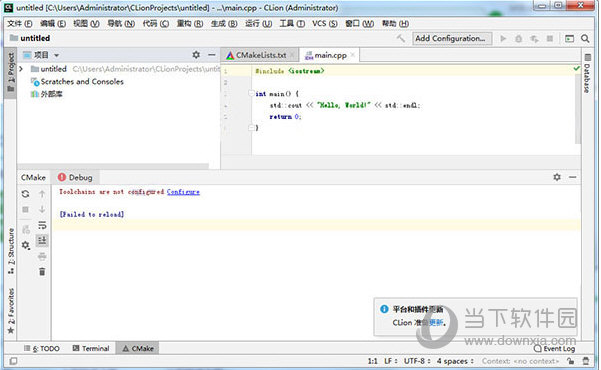Open the 编辑 (E) menu
Viewport: 601px width, 370px height.
53,23
